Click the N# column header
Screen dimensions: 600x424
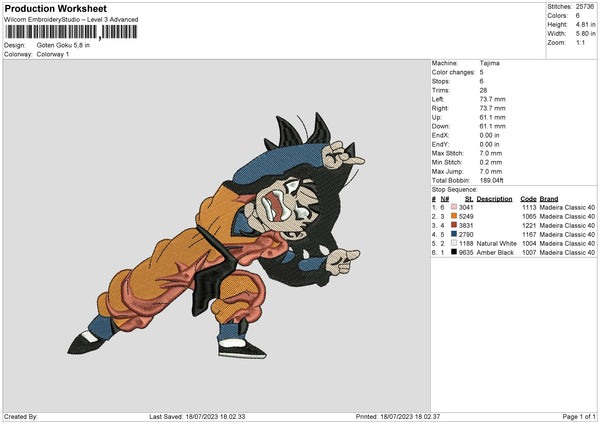[441, 198]
